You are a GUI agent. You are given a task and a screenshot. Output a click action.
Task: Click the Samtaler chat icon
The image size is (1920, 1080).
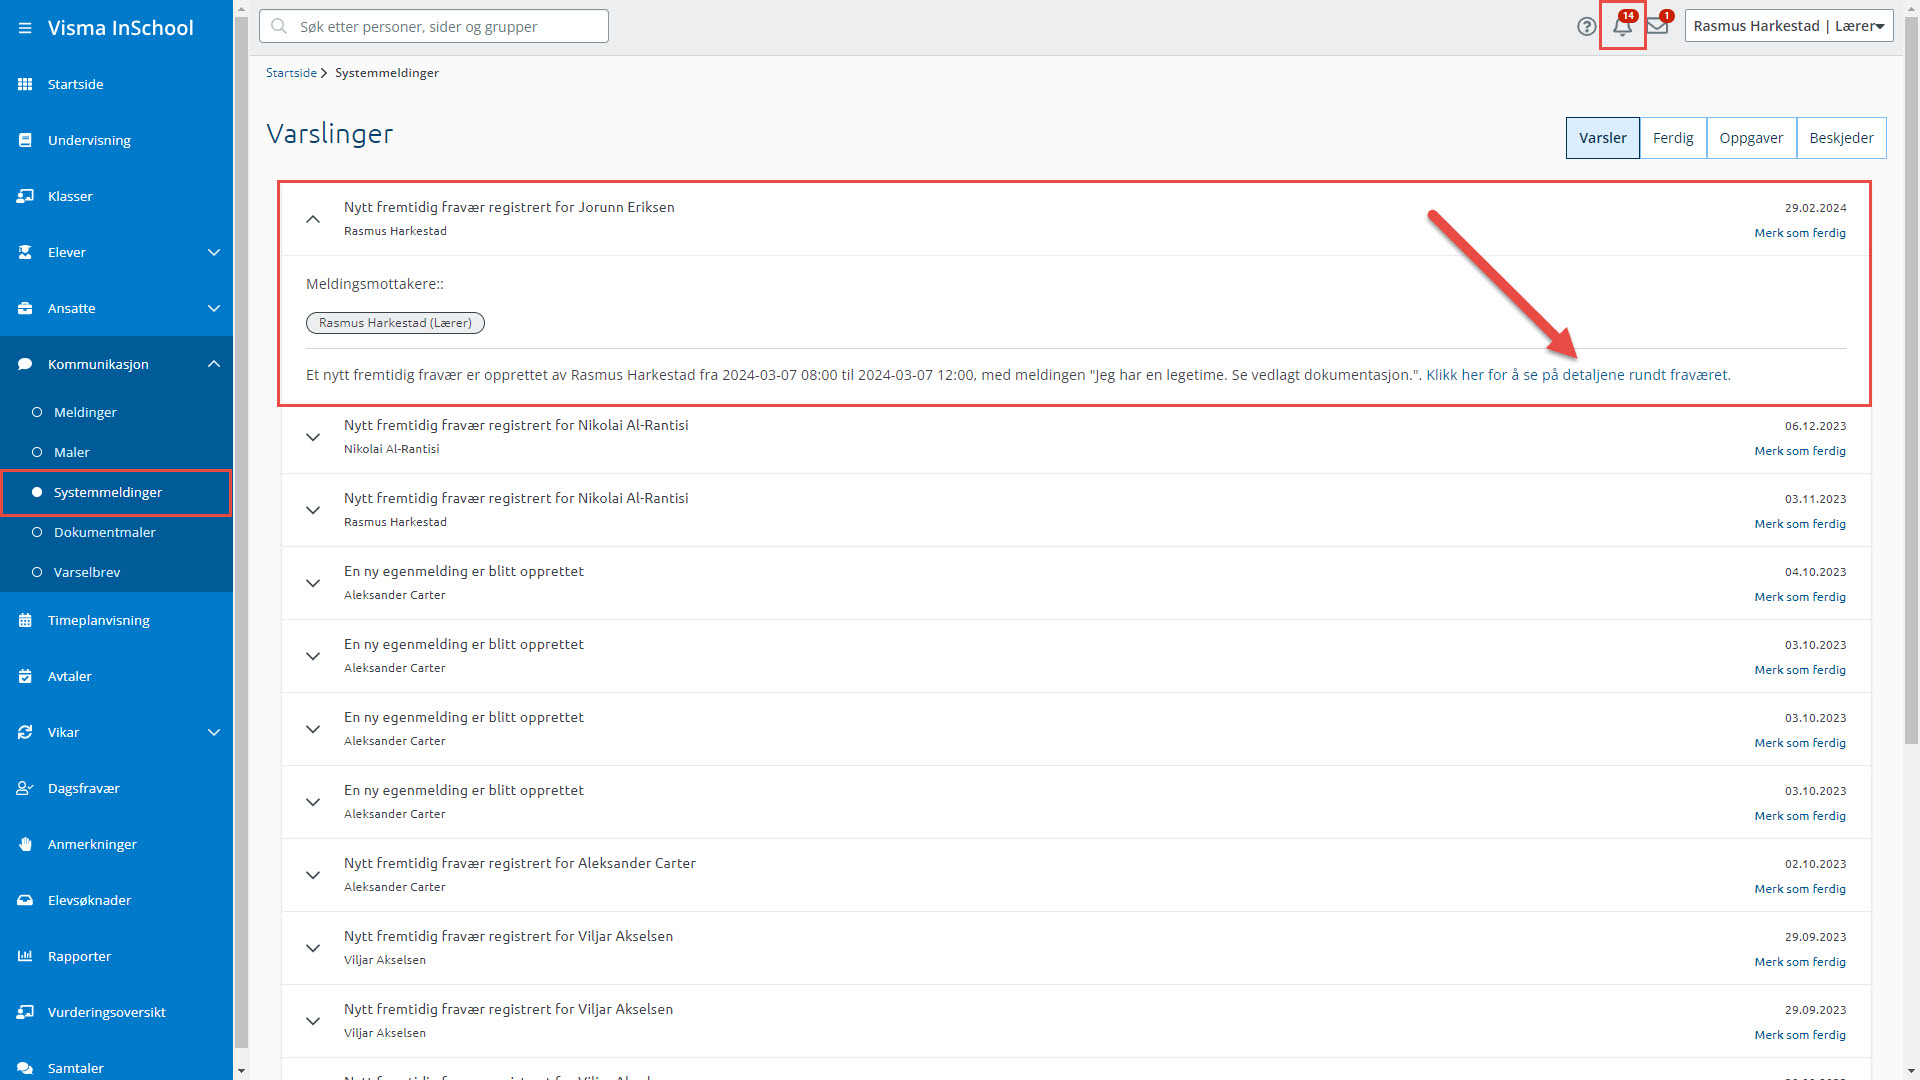tap(25, 1068)
